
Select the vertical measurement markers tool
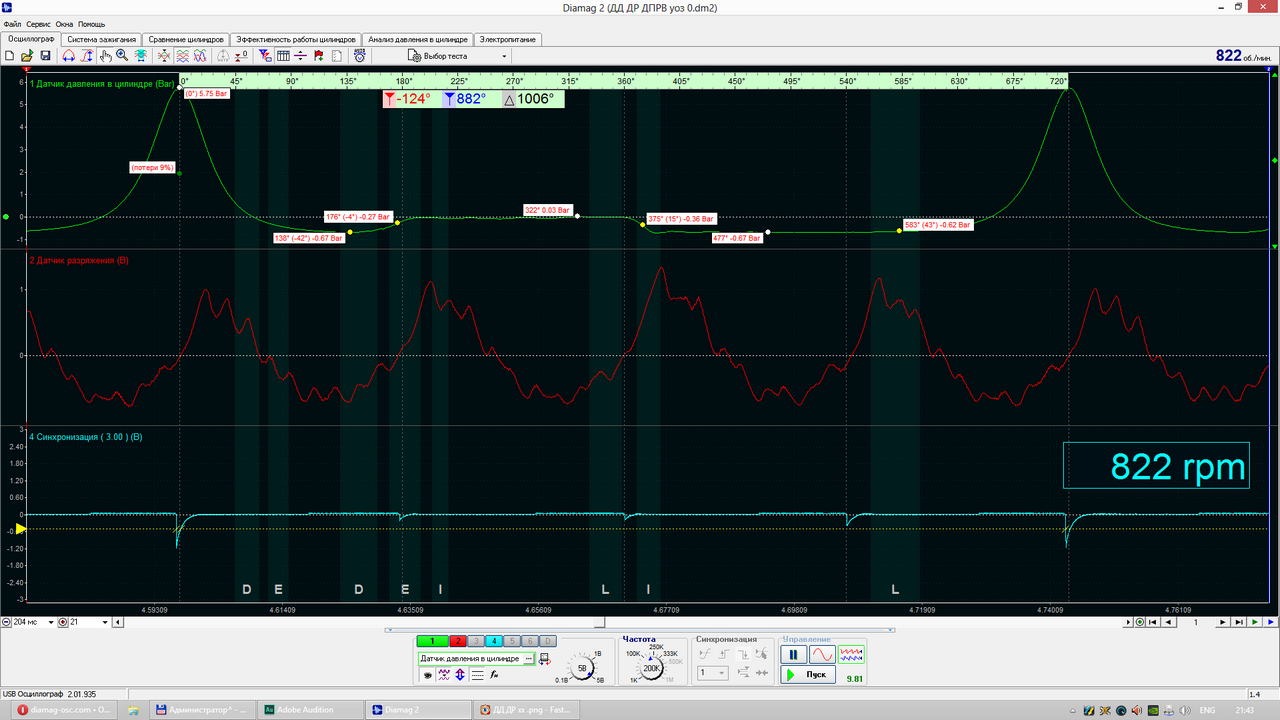(87, 56)
